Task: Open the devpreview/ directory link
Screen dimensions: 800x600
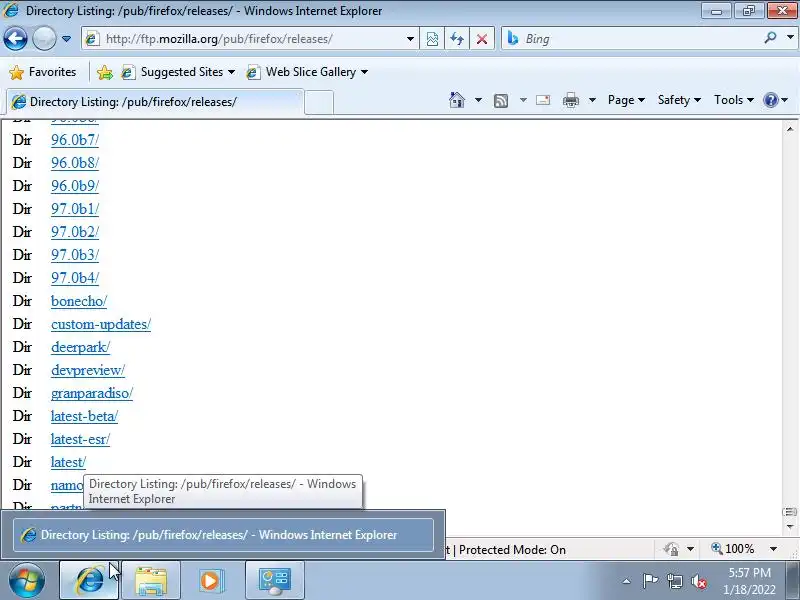Action: (88, 370)
